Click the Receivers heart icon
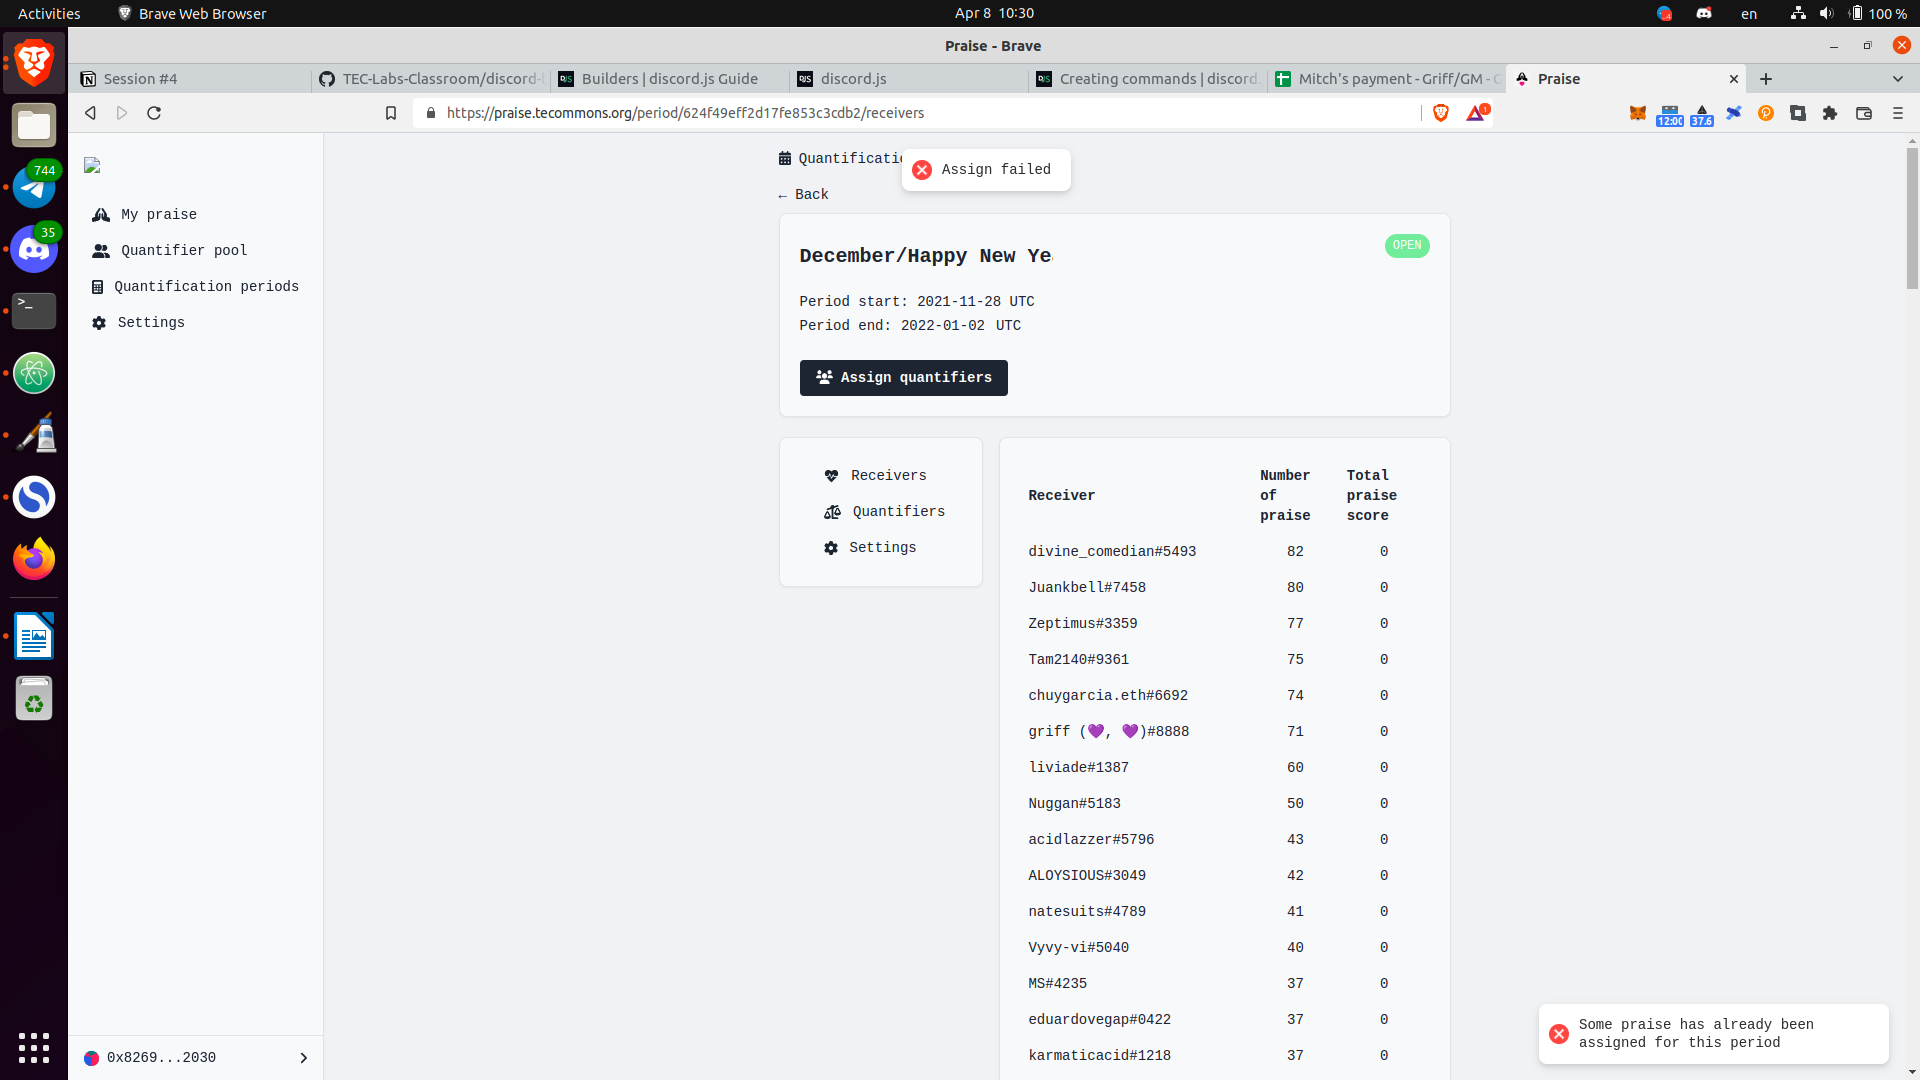 pos(832,475)
